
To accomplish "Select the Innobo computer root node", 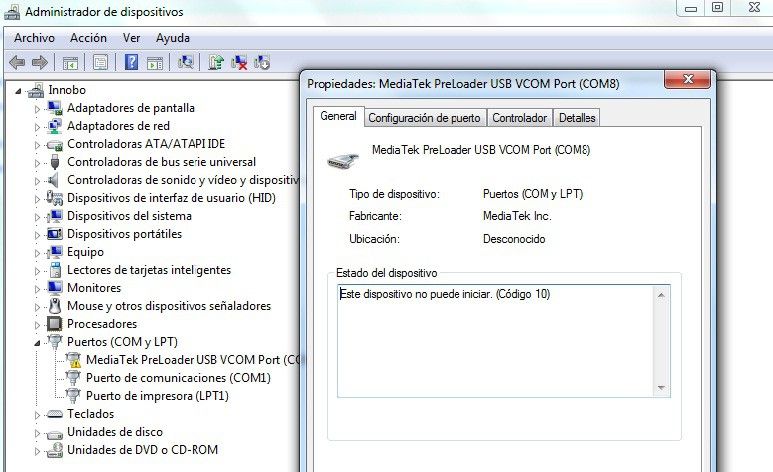I will pos(67,90).
